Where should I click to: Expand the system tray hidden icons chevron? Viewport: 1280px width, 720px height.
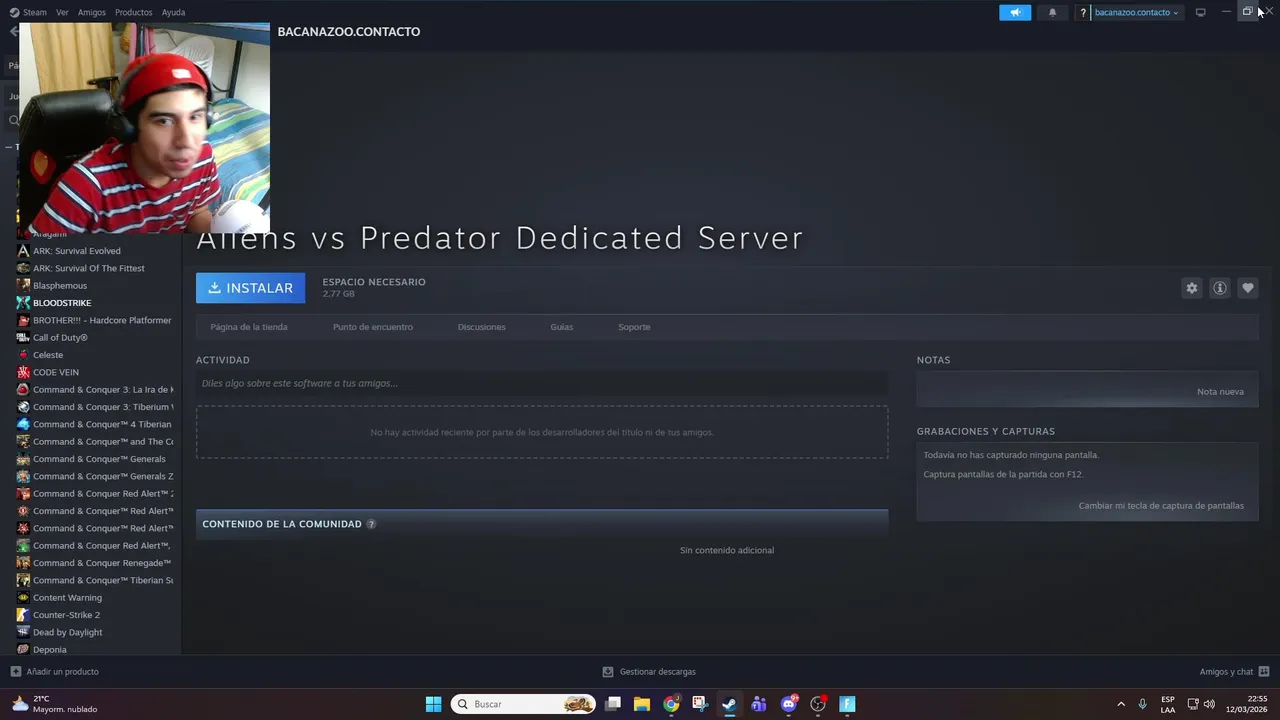click(1121, 704)
